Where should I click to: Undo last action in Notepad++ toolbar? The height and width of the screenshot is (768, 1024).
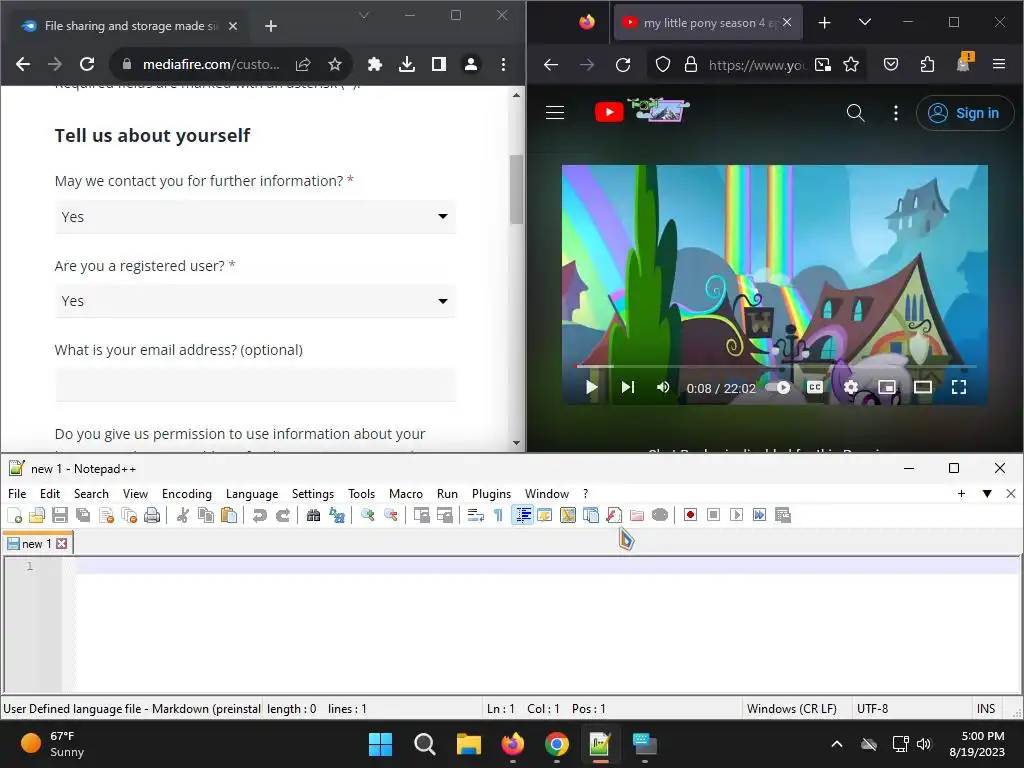[x=259, y=515]
